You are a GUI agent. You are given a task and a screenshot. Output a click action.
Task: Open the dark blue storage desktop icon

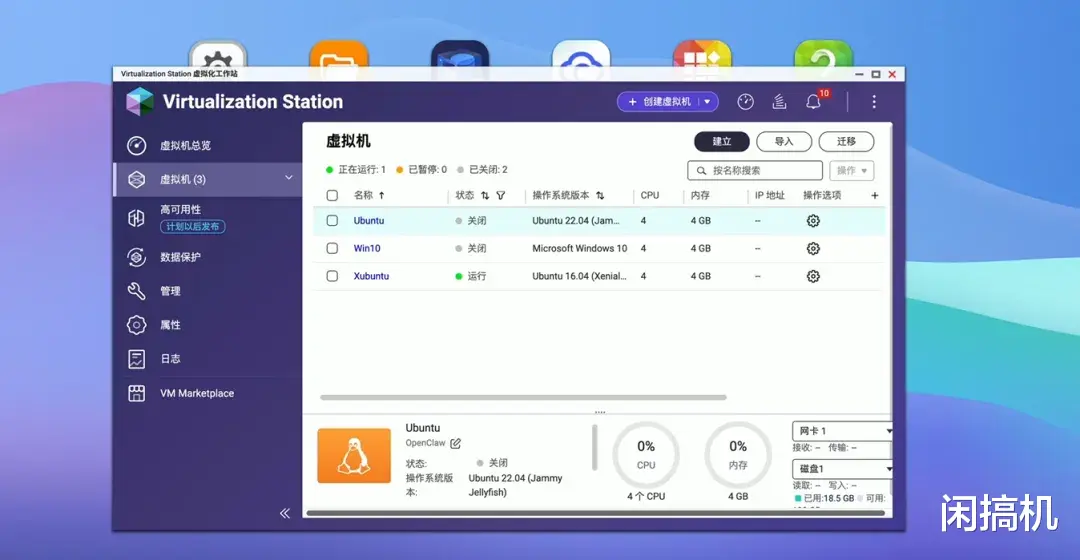click(460, 54)
